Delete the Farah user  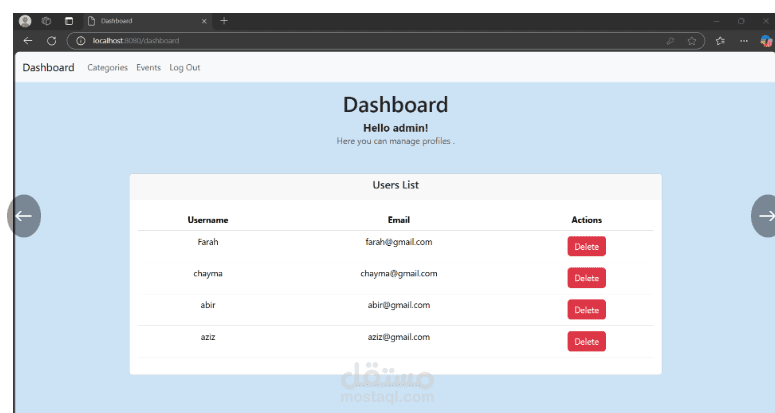coord(586,247)
